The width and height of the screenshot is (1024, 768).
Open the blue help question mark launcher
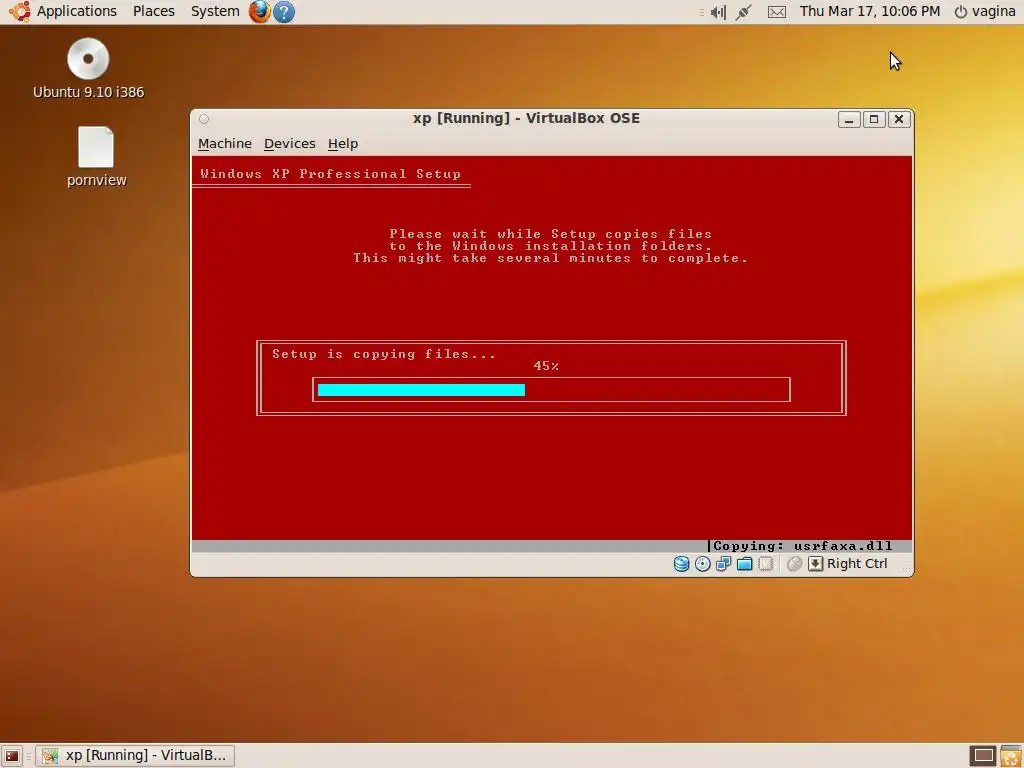283,12
